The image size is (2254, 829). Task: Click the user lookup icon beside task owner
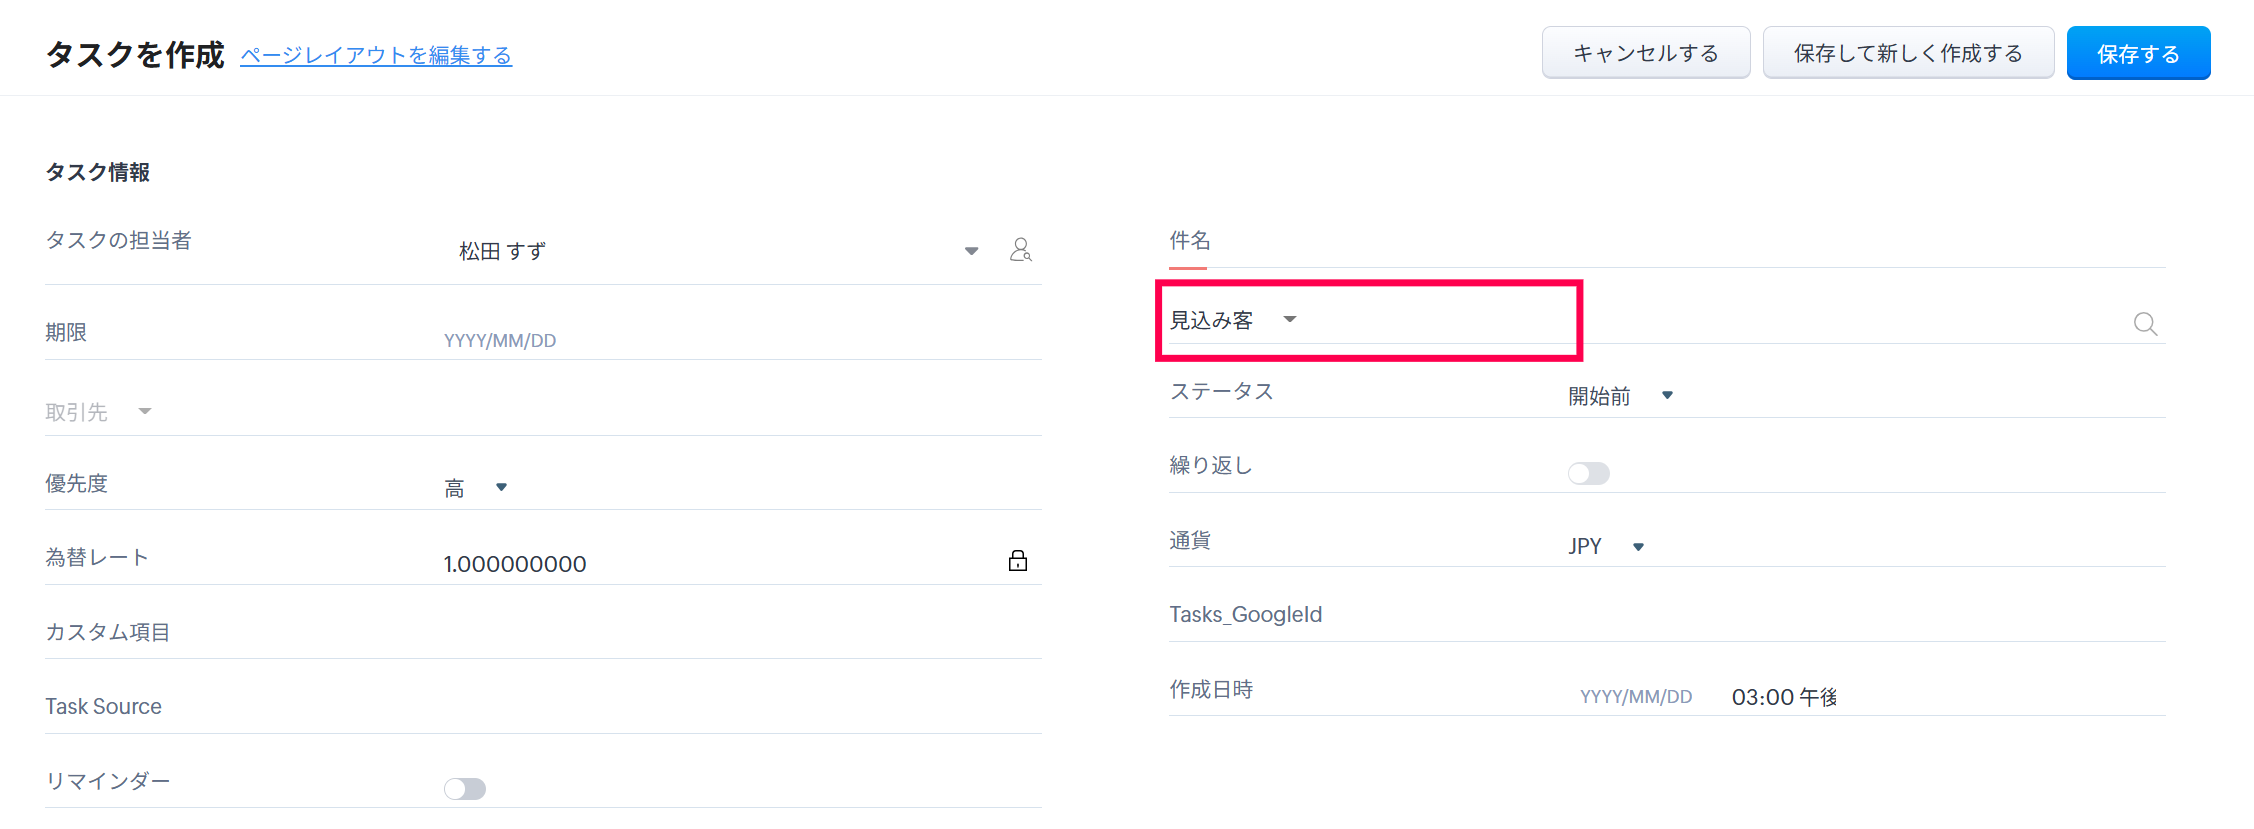(x=1020, y=250)
